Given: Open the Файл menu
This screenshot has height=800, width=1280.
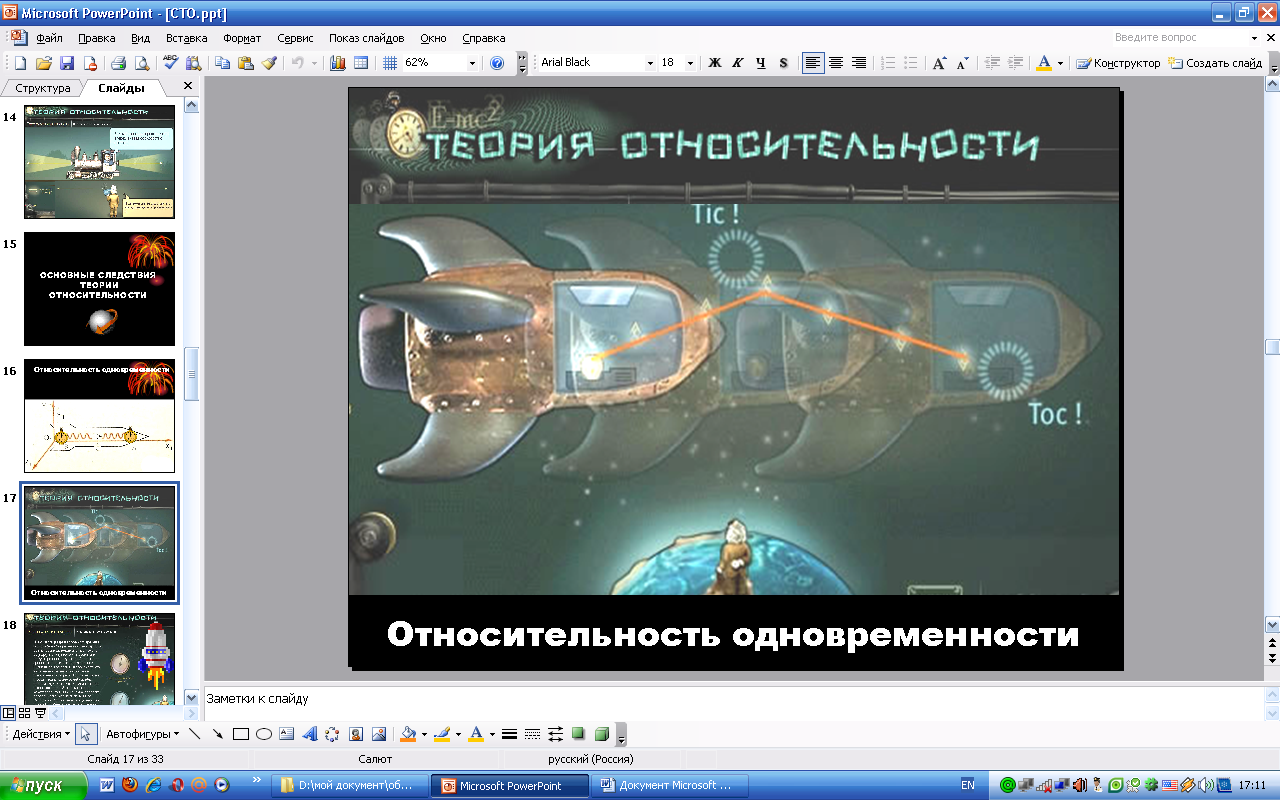Looking at the screenshot, I should [x=49, y=38].
